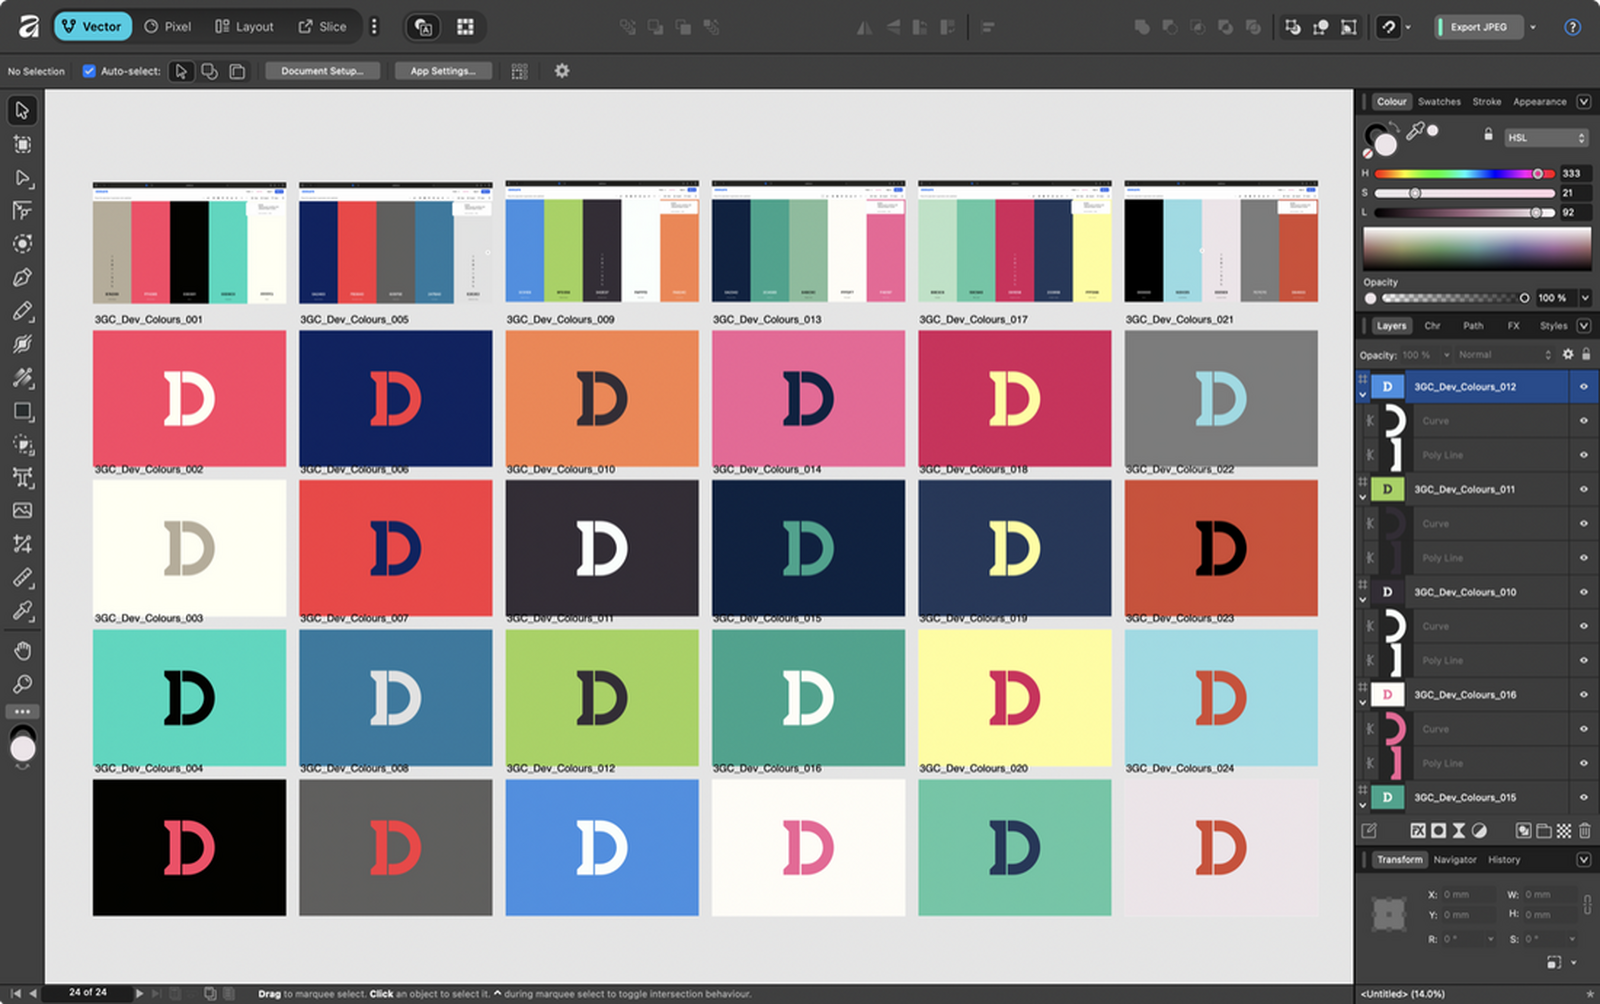Click the Document Setup button
1600x1004 pixels.
coord(322,71)
